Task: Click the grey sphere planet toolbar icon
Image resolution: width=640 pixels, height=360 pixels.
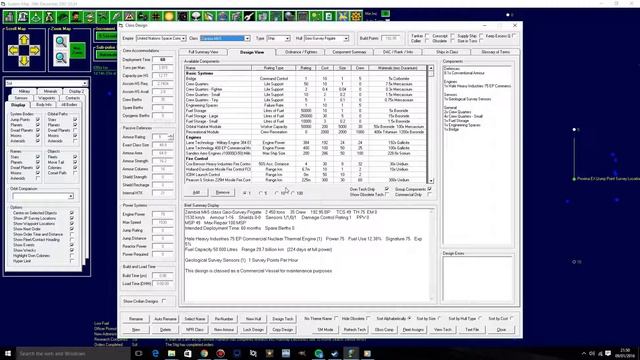Action: point(289,17)
